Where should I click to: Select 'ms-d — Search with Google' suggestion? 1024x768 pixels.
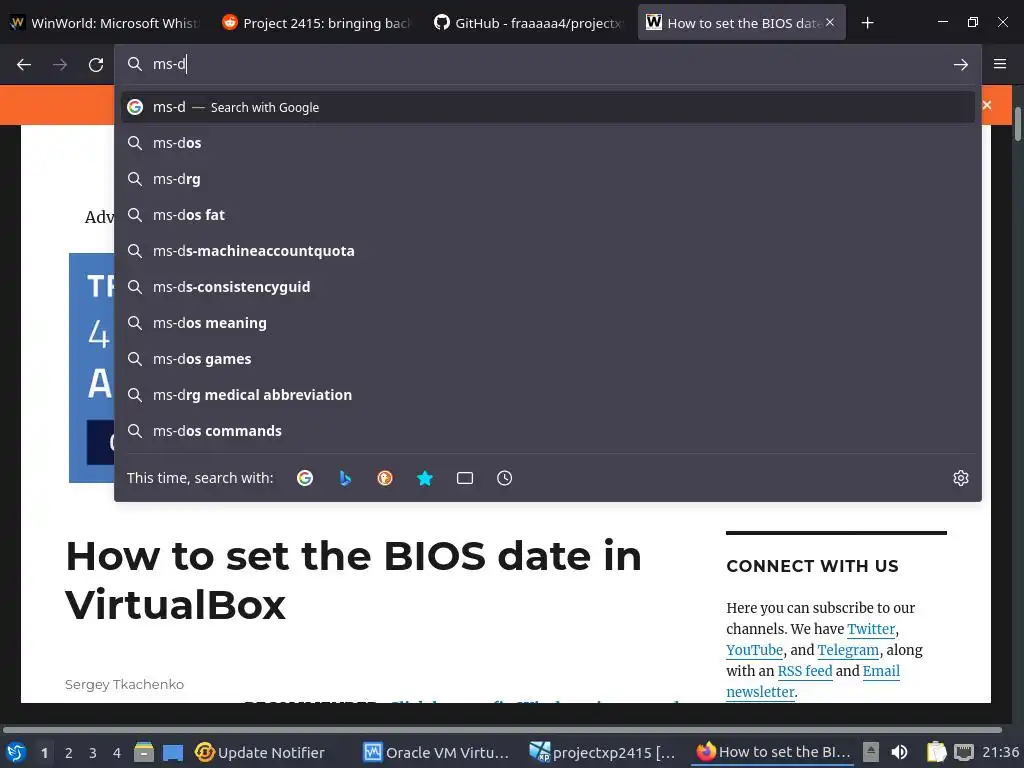coord(547,107)
